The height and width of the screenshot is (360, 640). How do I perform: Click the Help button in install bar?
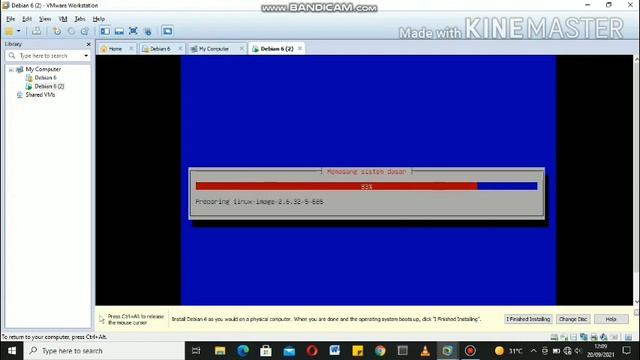(611, 319)
